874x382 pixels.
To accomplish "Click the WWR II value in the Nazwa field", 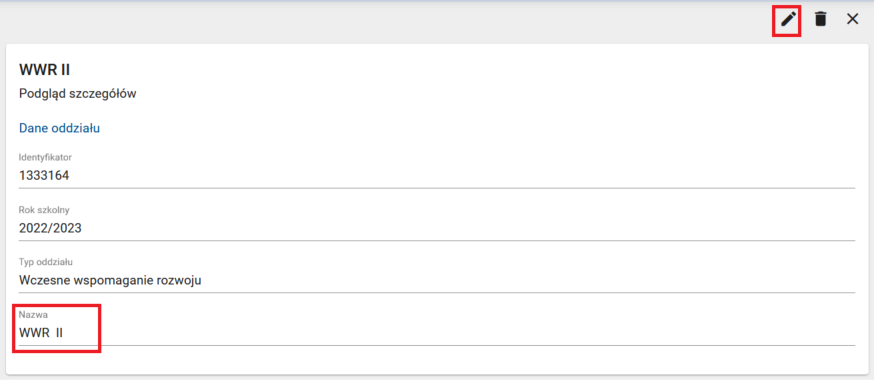I will click(x=41, y=333).
